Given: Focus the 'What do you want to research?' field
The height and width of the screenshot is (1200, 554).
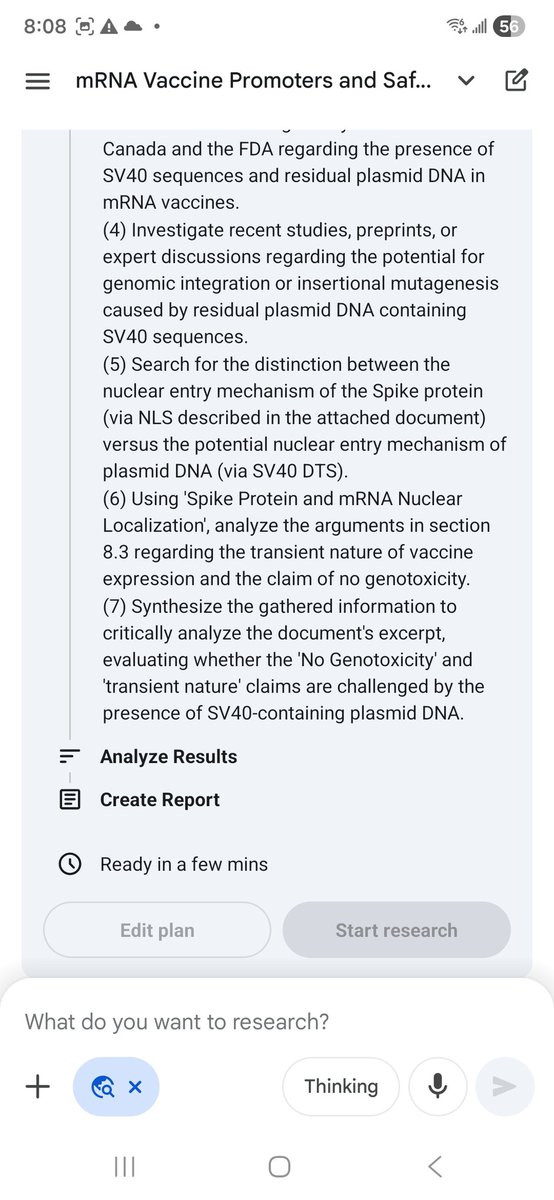Looking at the screenshot, I should [177, 1022].
